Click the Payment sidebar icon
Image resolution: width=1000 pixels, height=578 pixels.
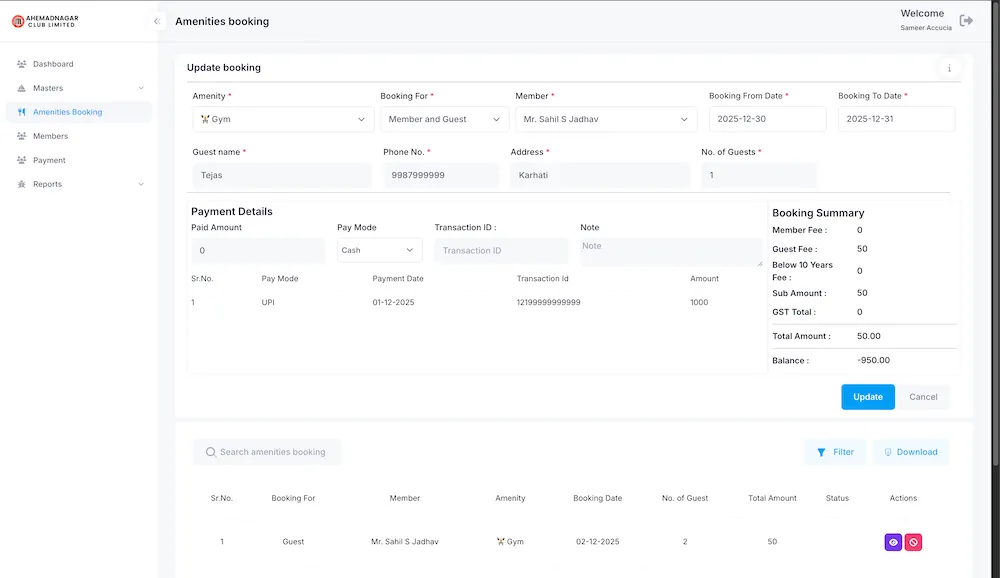tap(22, 160)
